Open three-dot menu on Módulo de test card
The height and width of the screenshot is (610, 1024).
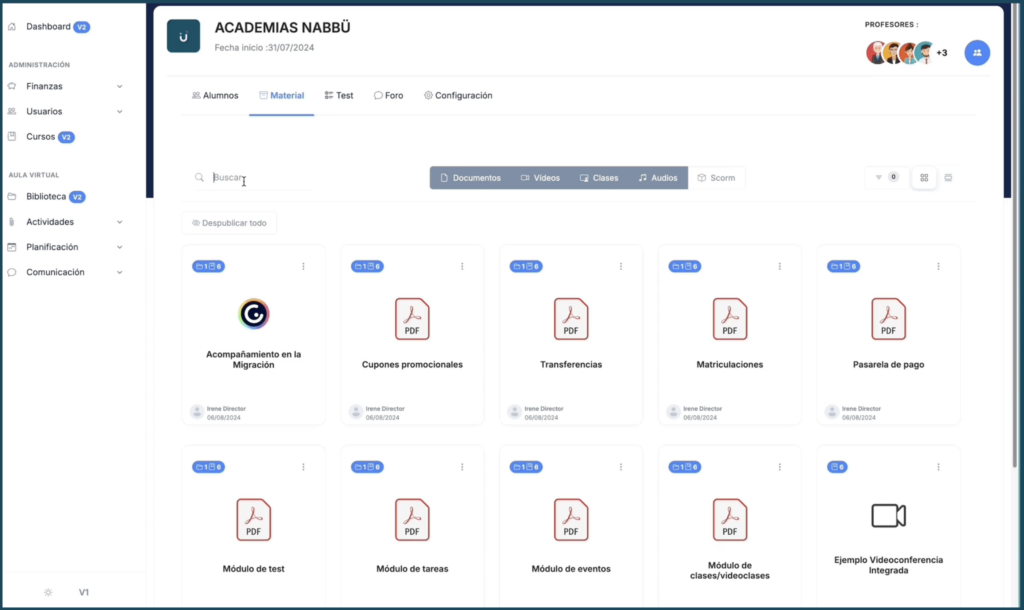(303, 467)
